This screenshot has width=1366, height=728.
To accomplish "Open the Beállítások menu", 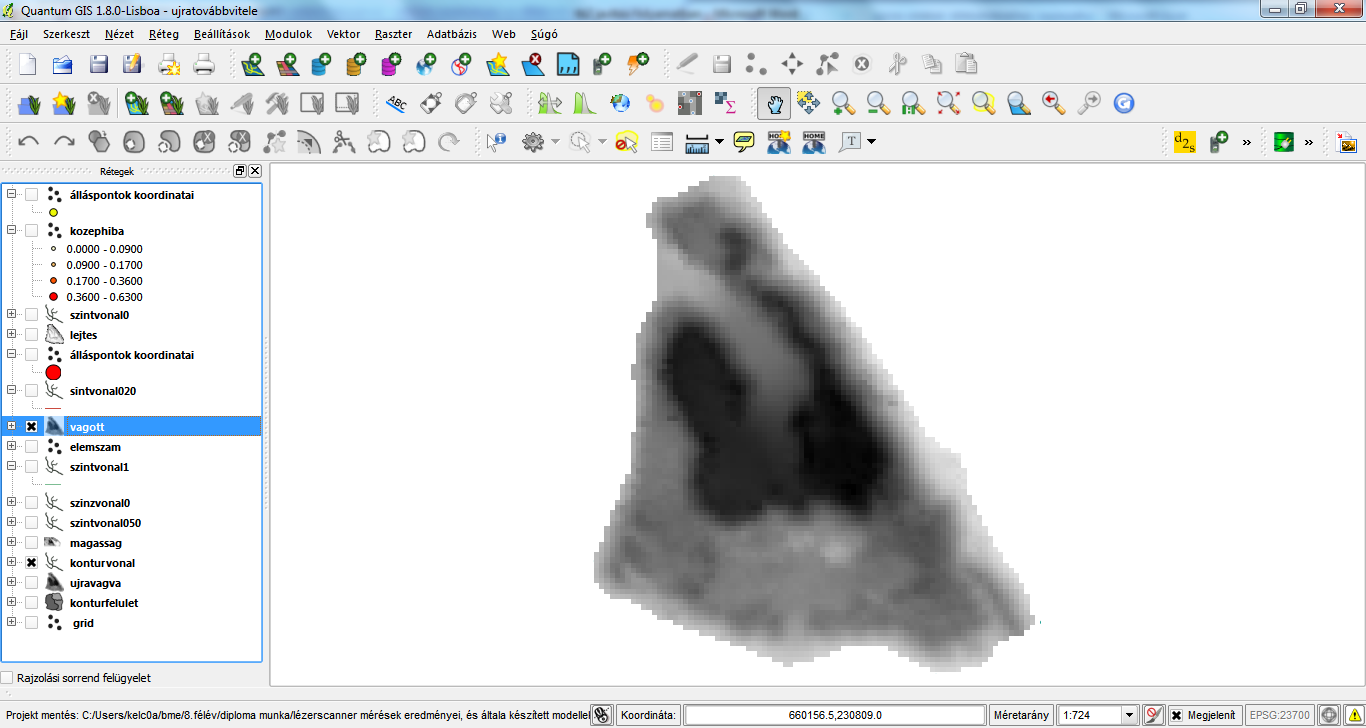I will click(222, 34).
